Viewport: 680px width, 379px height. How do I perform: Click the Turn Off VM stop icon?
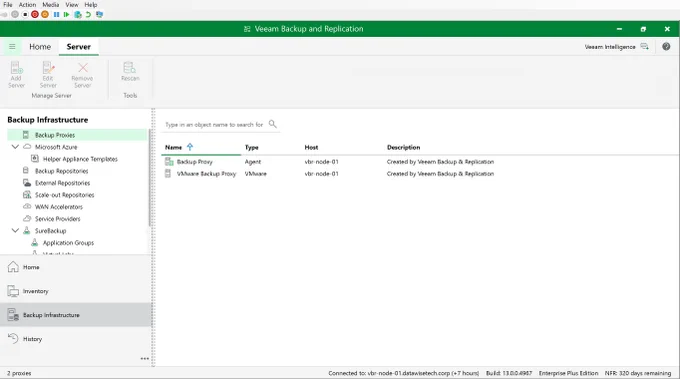[25, 14]
